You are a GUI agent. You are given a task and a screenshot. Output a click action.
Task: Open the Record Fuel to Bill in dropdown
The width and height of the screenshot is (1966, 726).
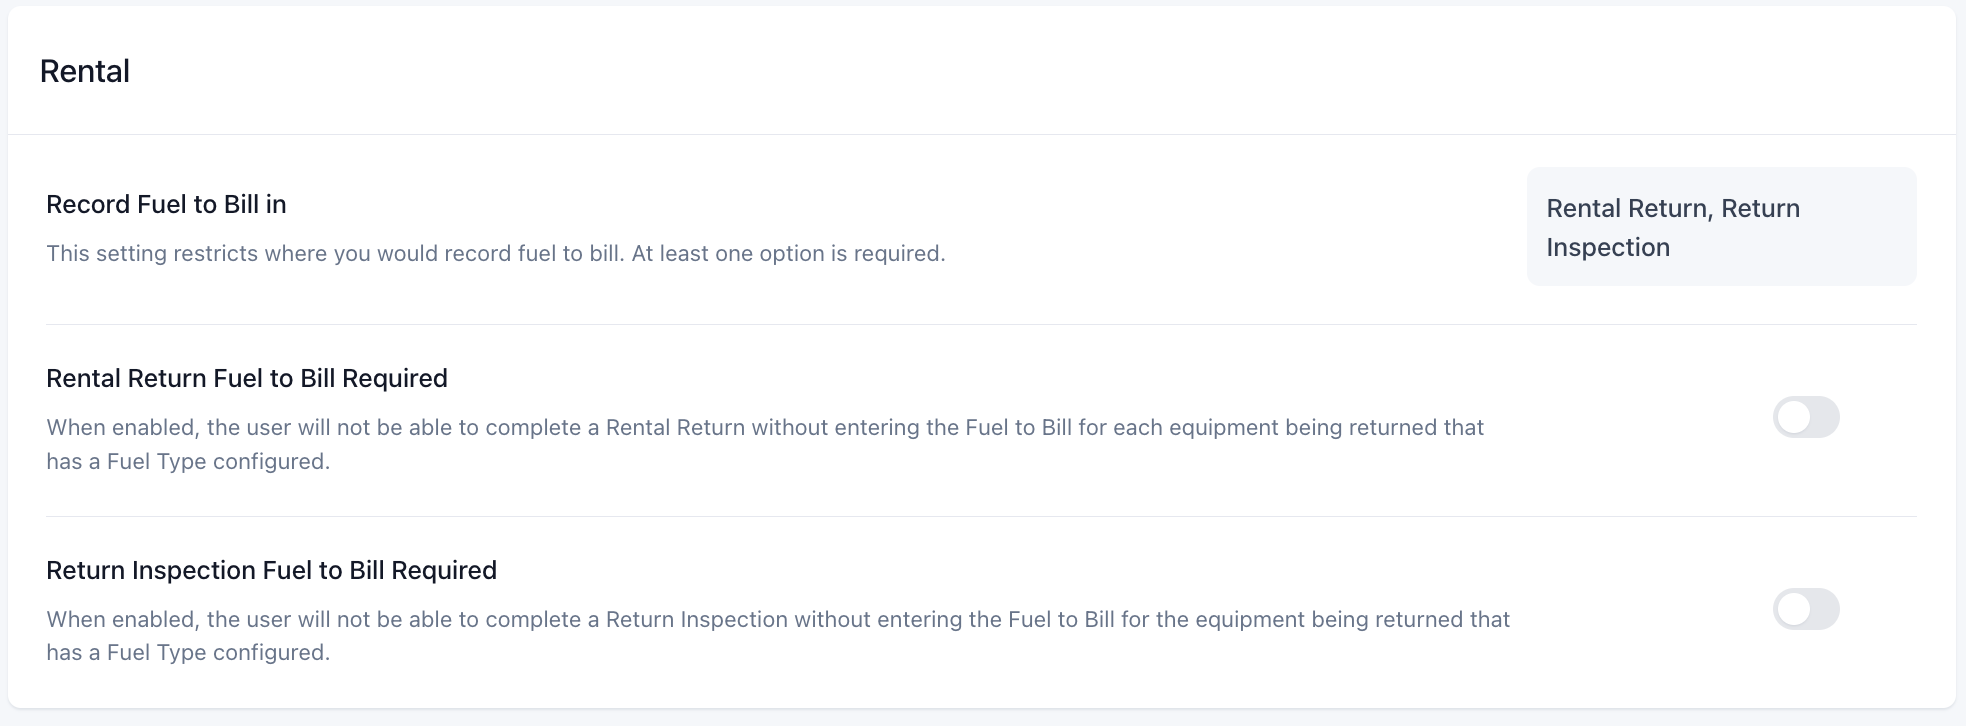(1720, 227)
